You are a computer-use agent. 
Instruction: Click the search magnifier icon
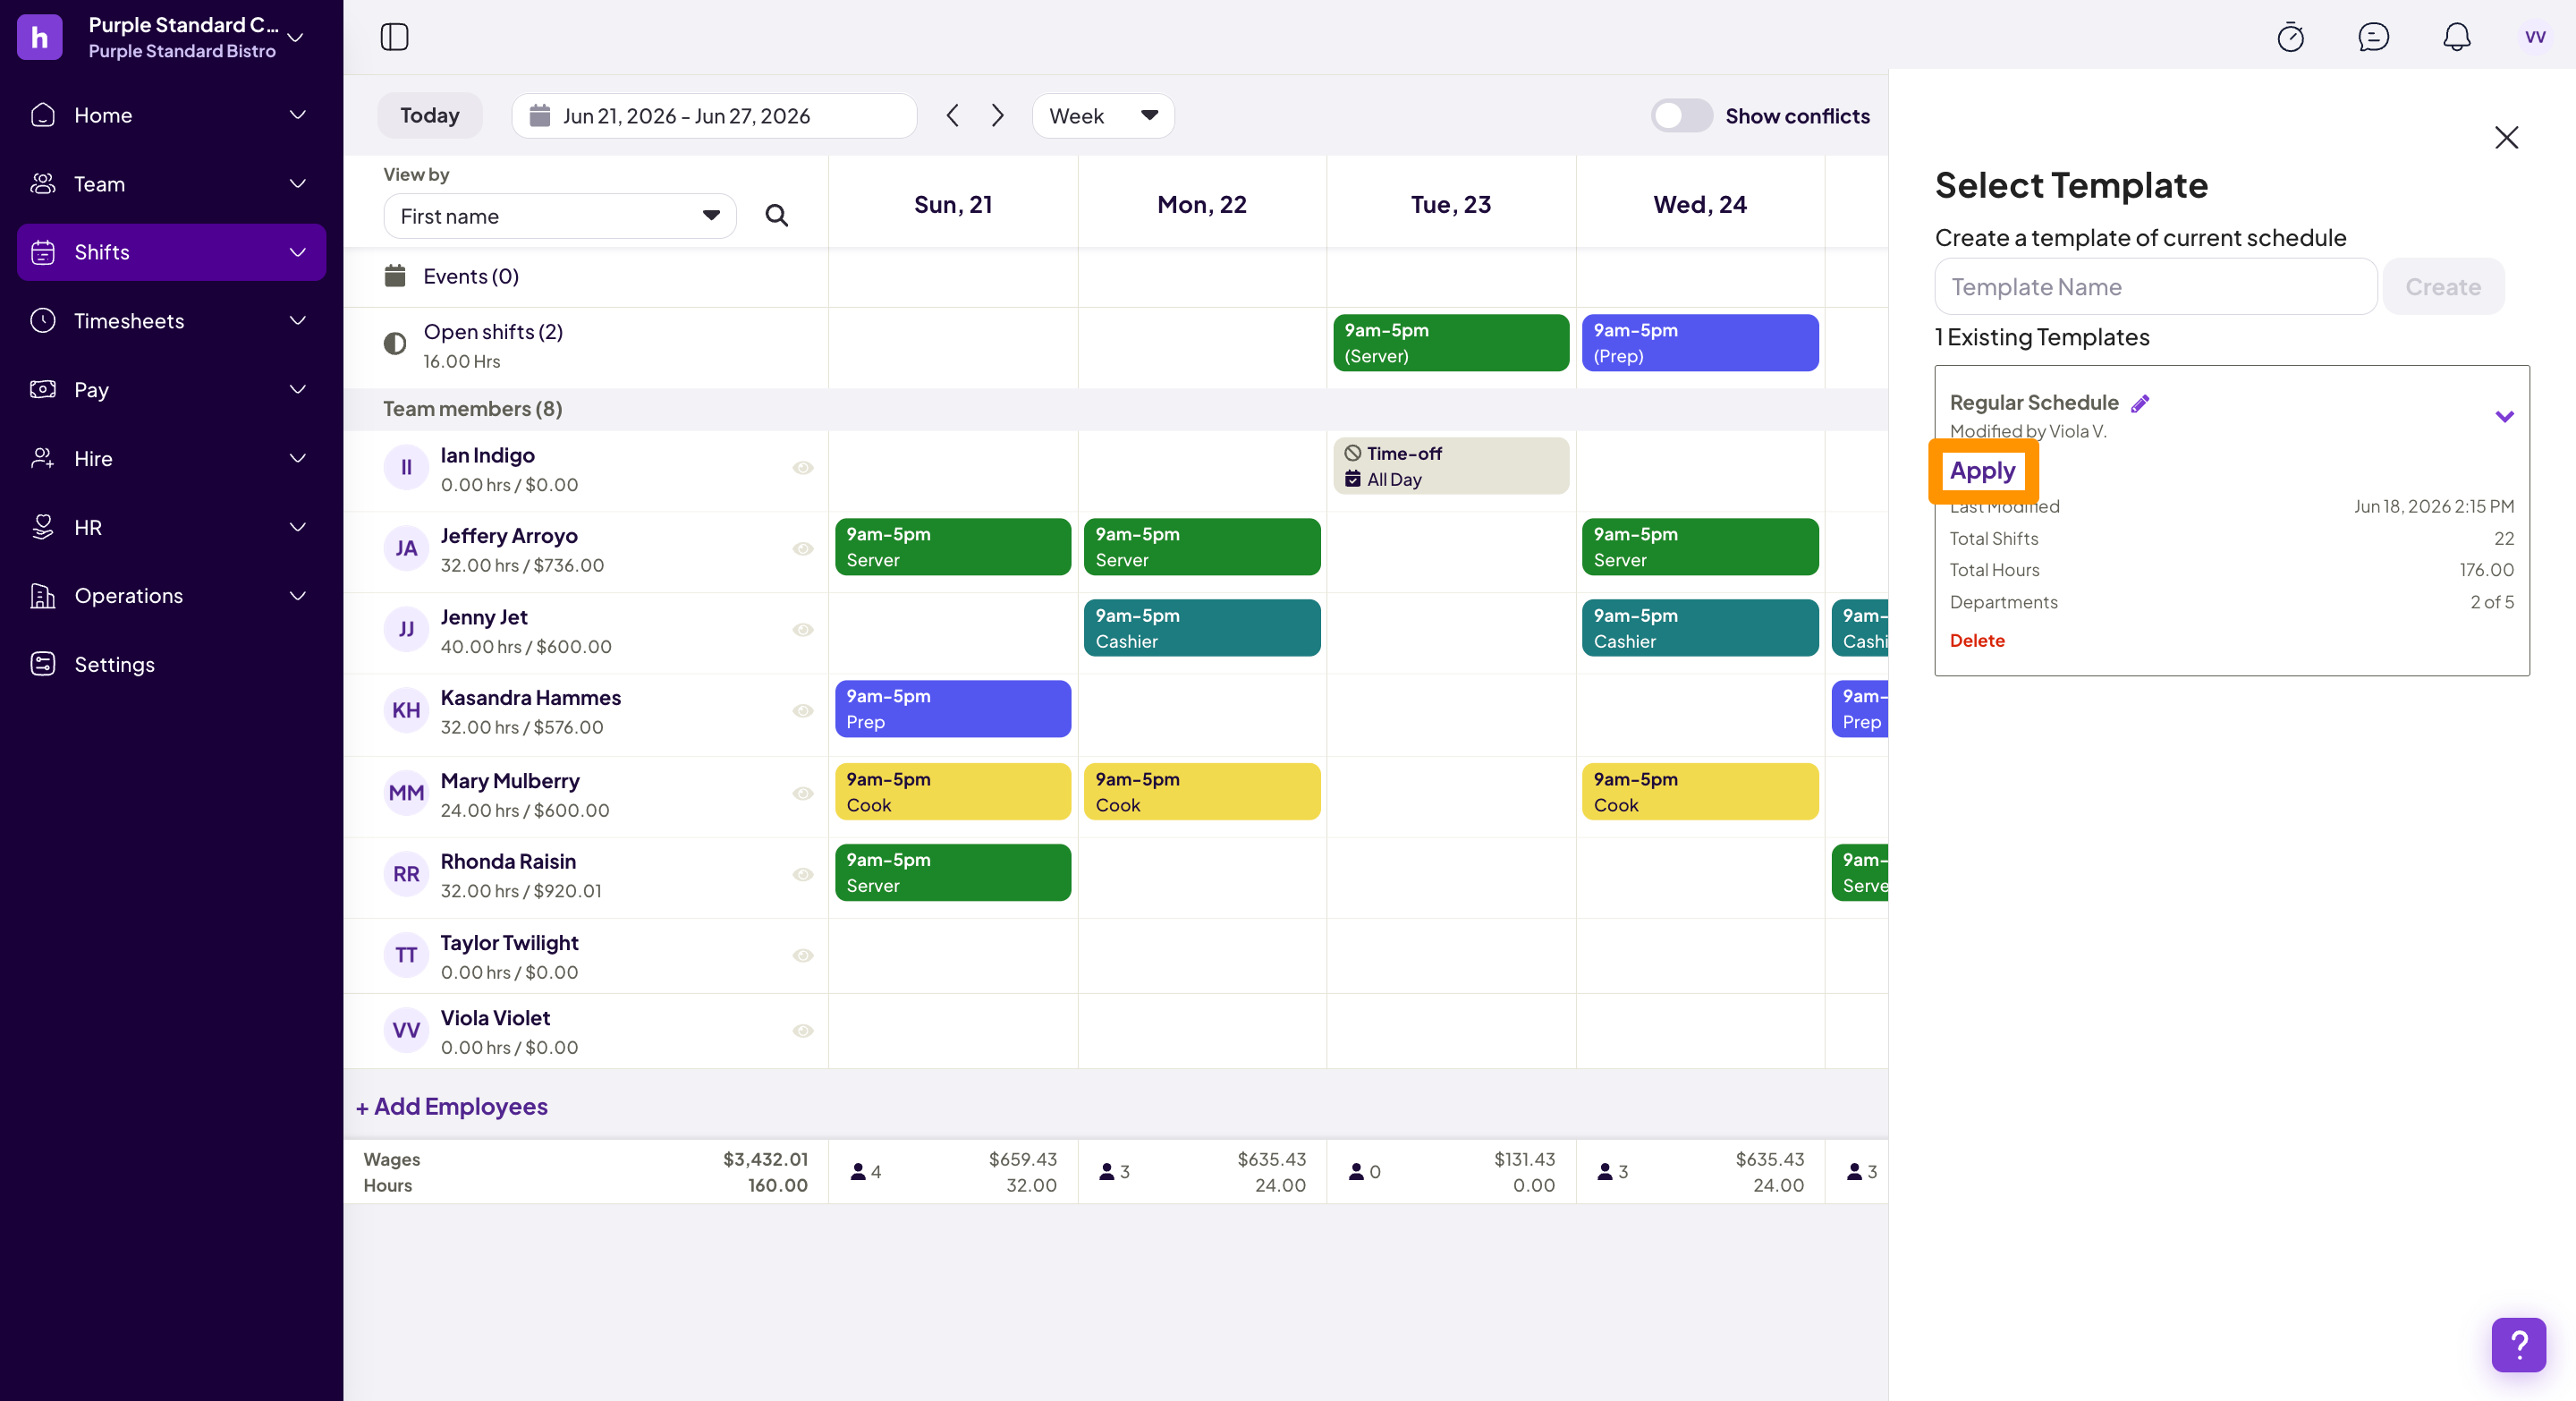tap(776, 215)
